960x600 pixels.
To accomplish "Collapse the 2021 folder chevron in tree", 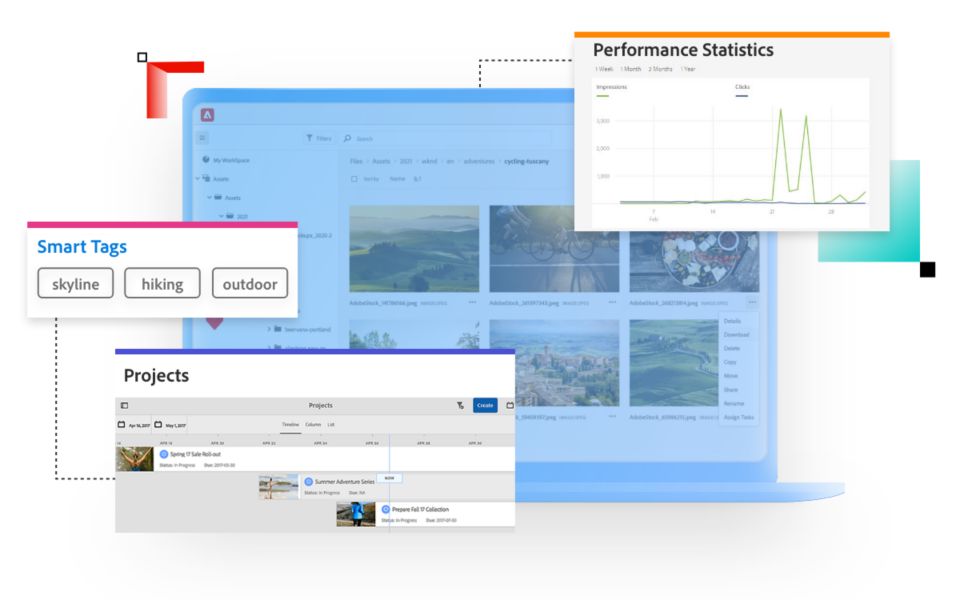I will (x=221, y=216).
